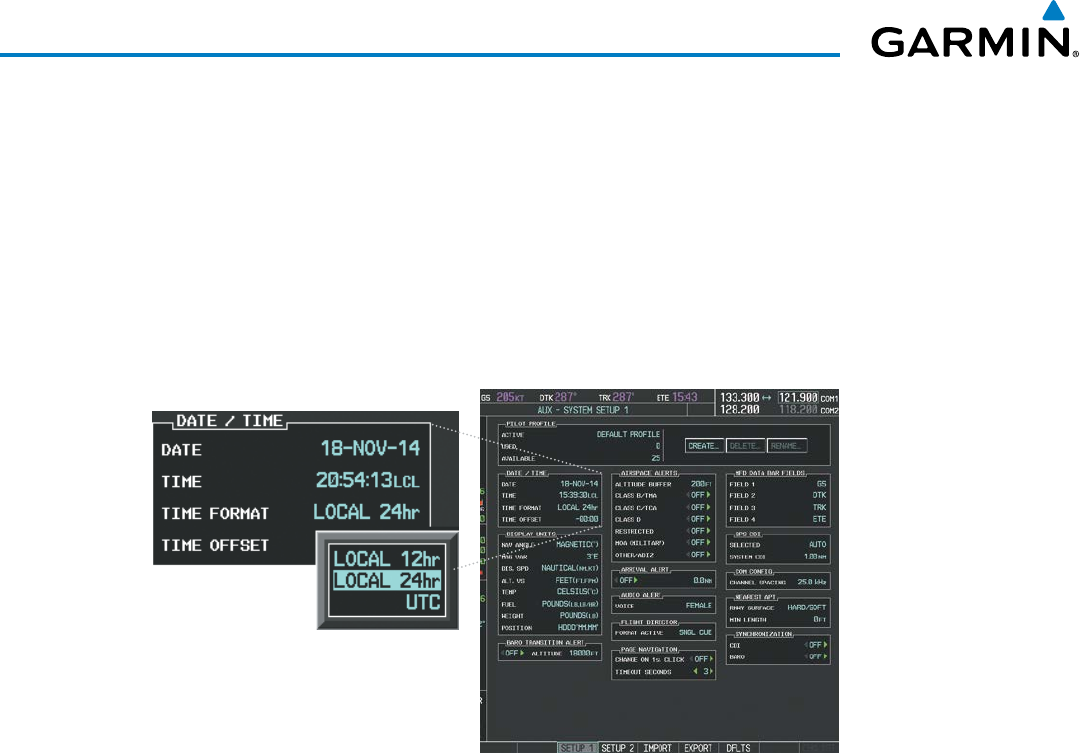
Task: Select the DFLTS softkey
Action: [738, 747]
